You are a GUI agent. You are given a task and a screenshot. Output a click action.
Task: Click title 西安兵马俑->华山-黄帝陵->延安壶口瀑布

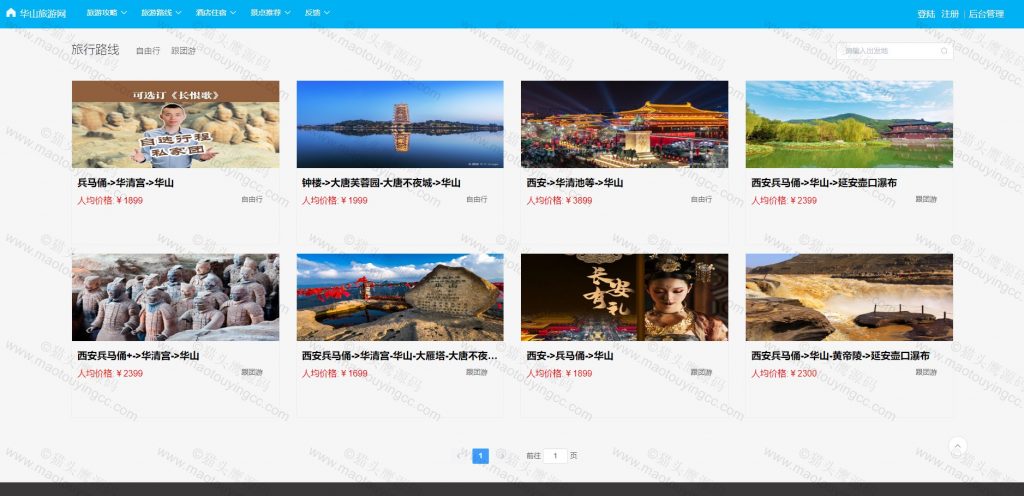[x=840, y=356]
